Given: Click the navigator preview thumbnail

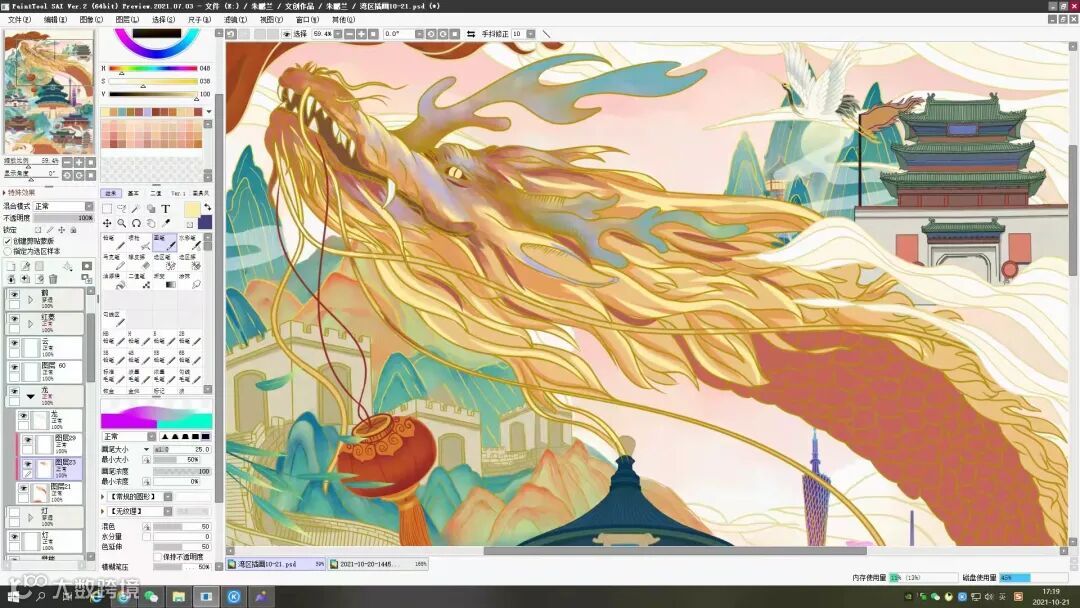Looking at the screenshot, I should [x=49, y=92].
